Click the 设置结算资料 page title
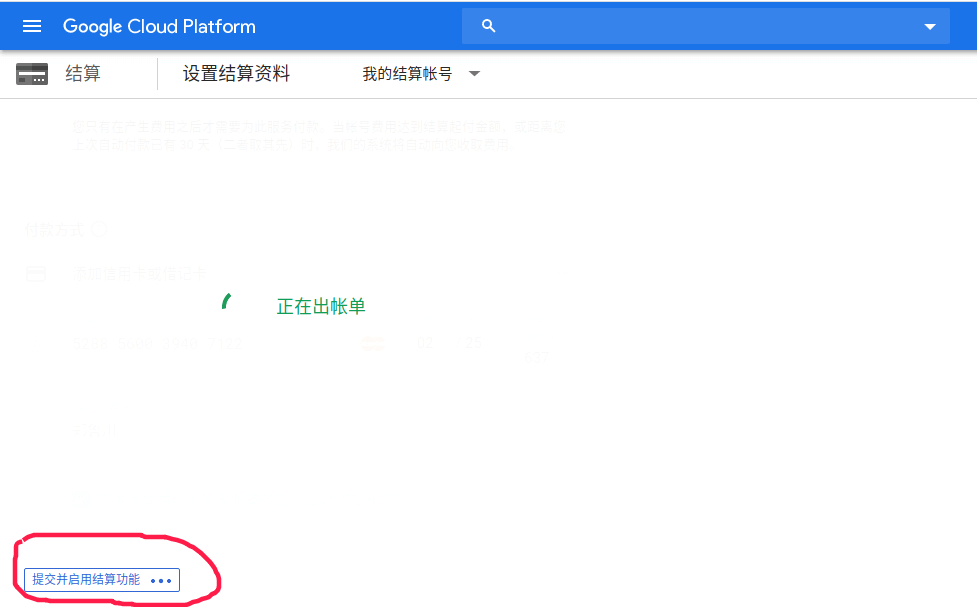Viewport: 977px width, 609px height. (236, 74)
